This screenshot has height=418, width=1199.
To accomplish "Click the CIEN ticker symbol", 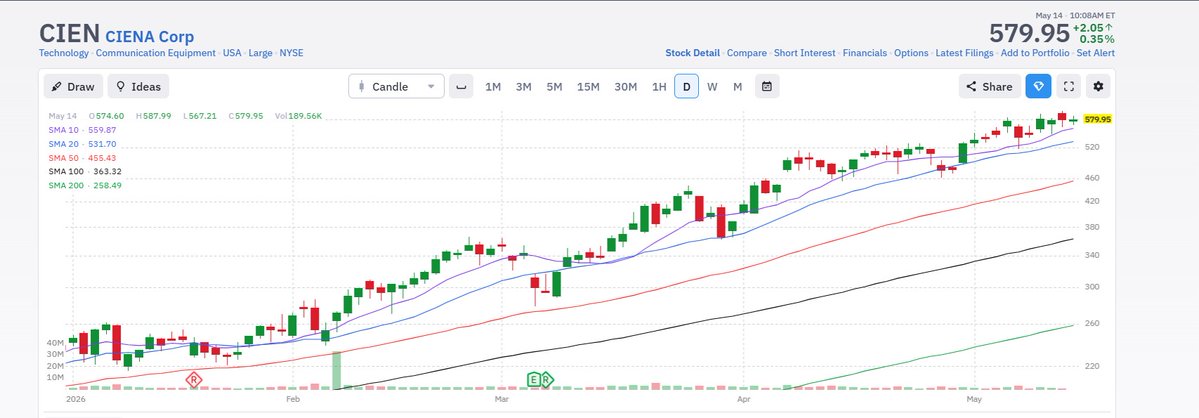I will [x=70, y=34].
